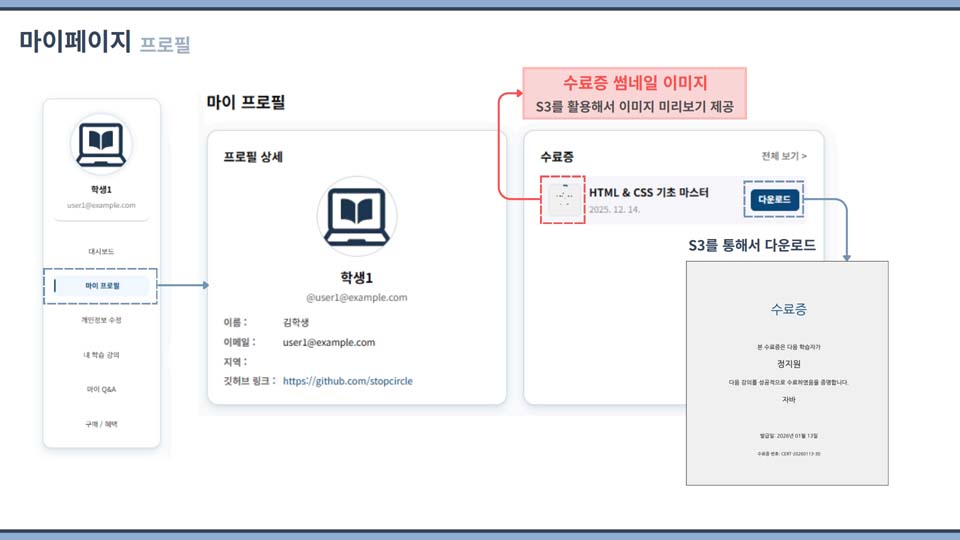The width and height of the screenshot is (960, 540).
Task: Click the large avatar in 프로필 상세 card
Action: pyautogui.click(x=357, y=215)
